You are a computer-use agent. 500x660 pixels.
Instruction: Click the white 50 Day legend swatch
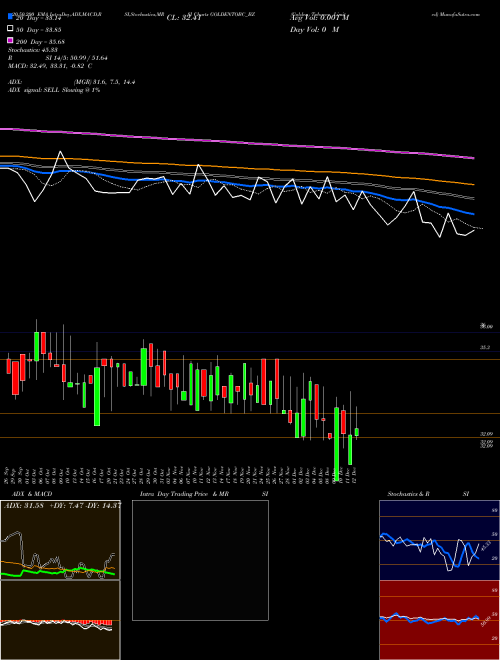tap(10, 29)
